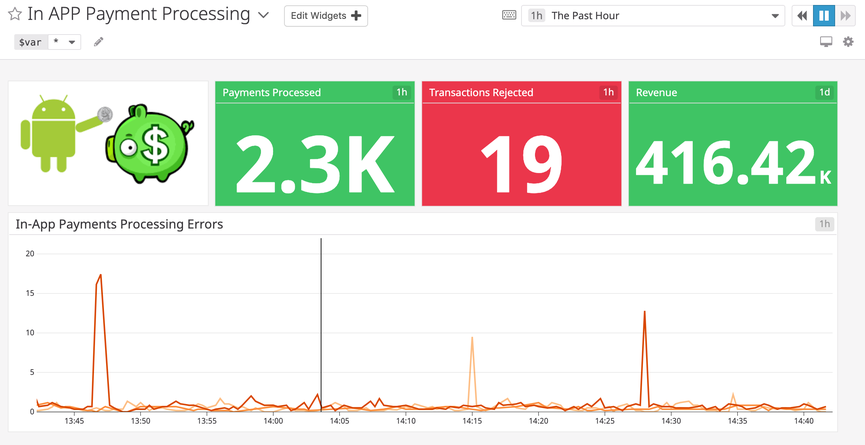Click the In-App Payments Processing Errors title
Viewport: 865px width, 445px height.
119,224
